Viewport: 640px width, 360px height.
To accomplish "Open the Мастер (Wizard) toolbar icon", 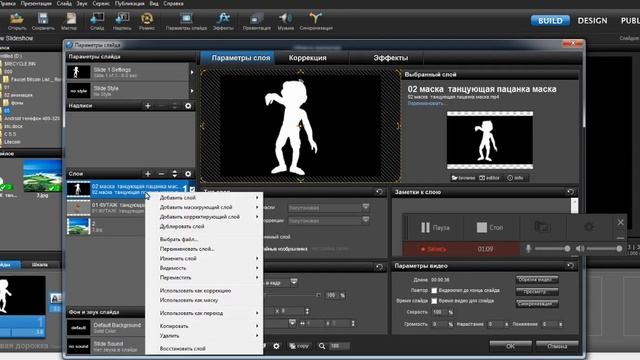I will (69, 21).
